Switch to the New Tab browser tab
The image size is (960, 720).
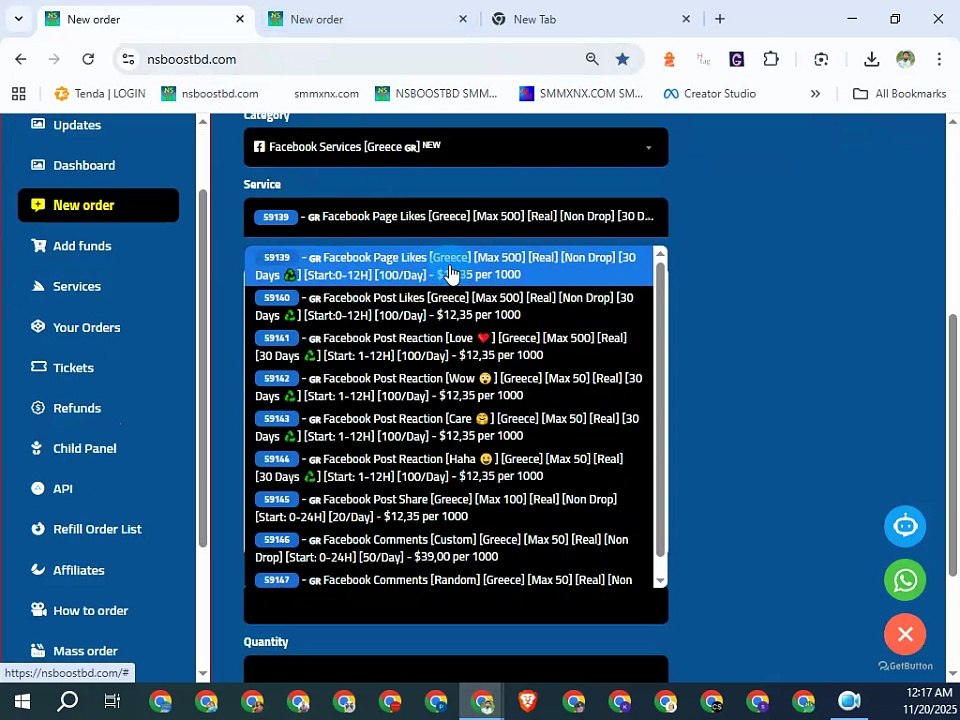pos(588,20)
